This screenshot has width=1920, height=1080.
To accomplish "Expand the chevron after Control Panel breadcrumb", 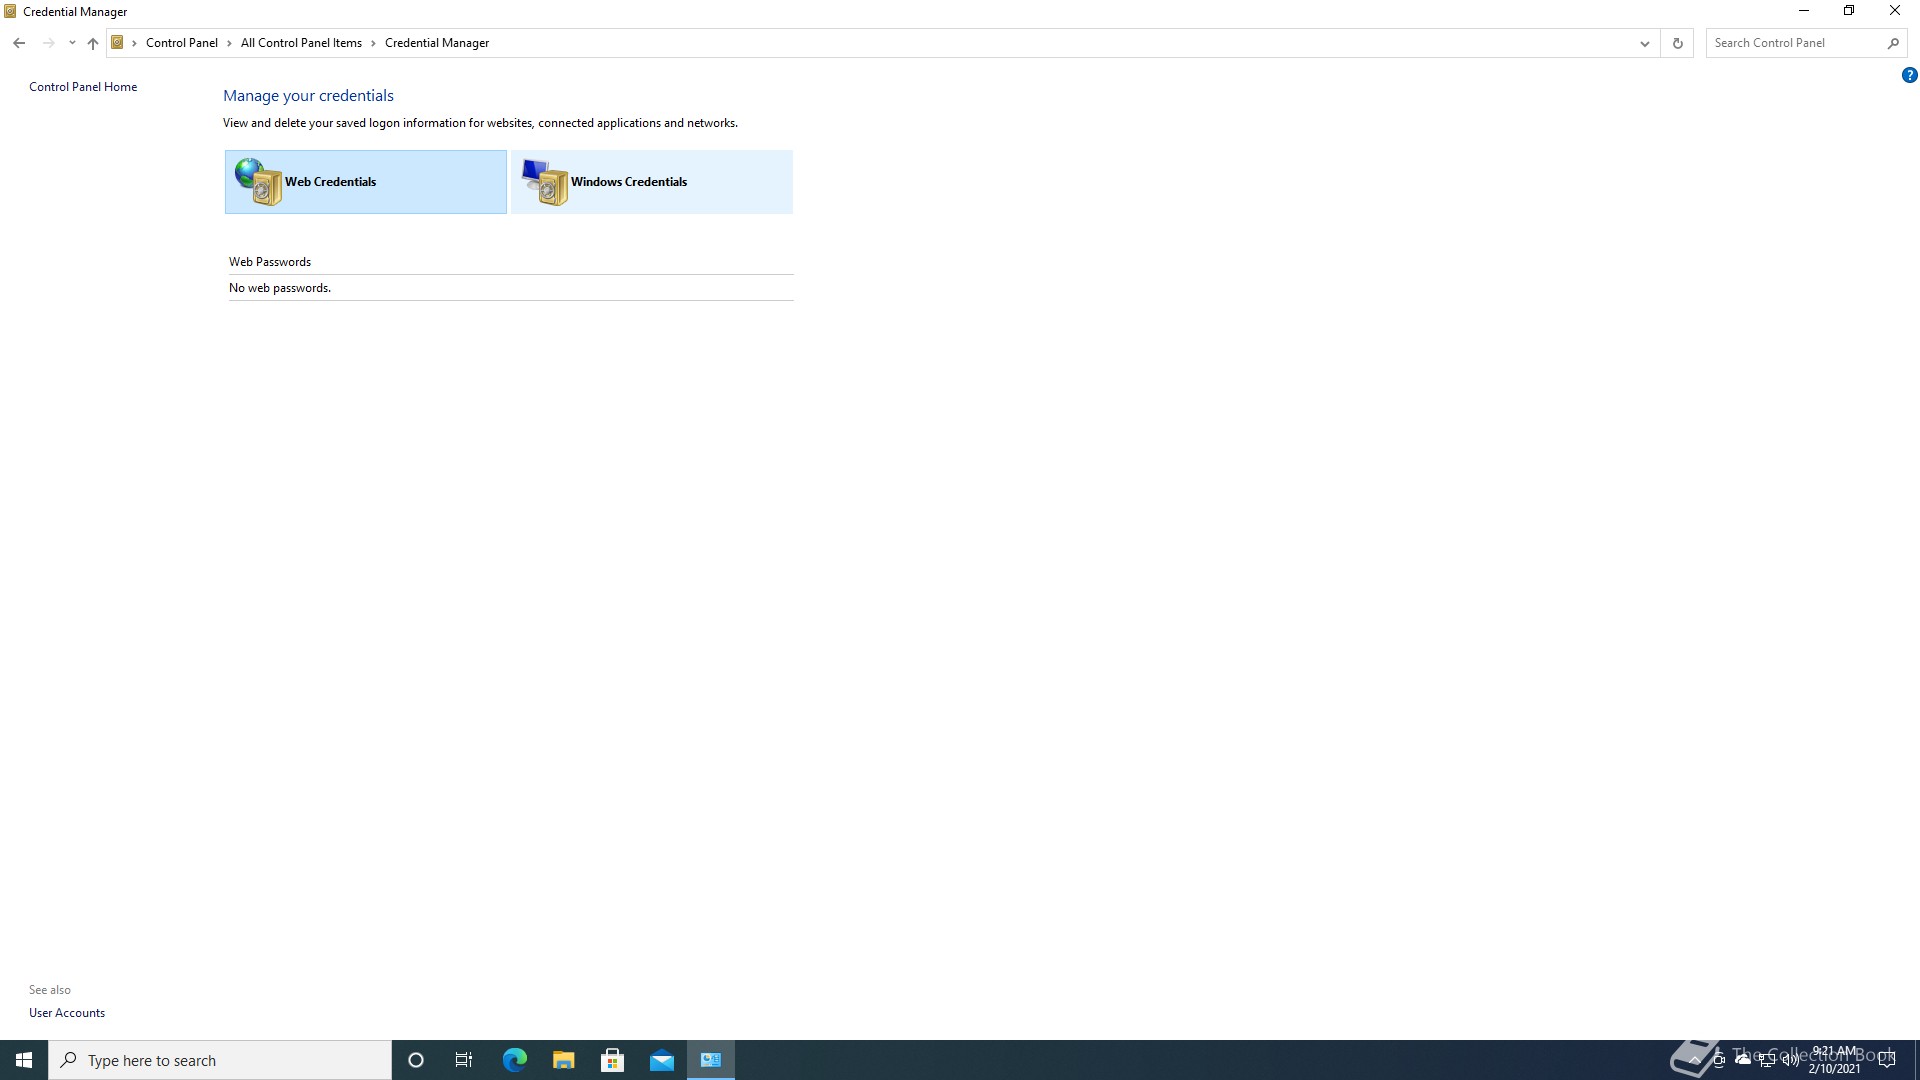I will point(229,43).
